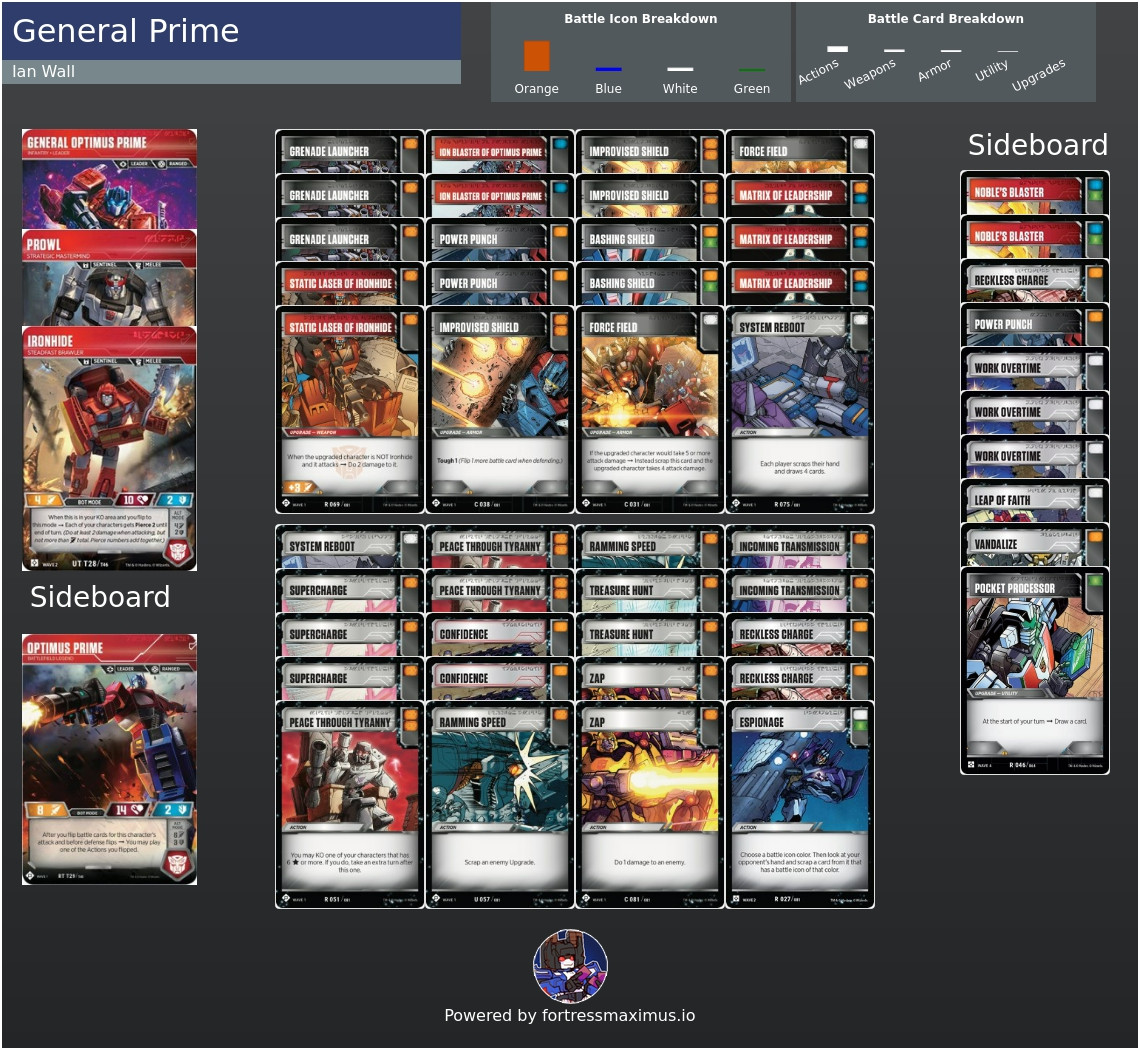Click Ironhide's health value 10 icon
Viewport: 1140px width, 1050px height.
click(133, 500)
